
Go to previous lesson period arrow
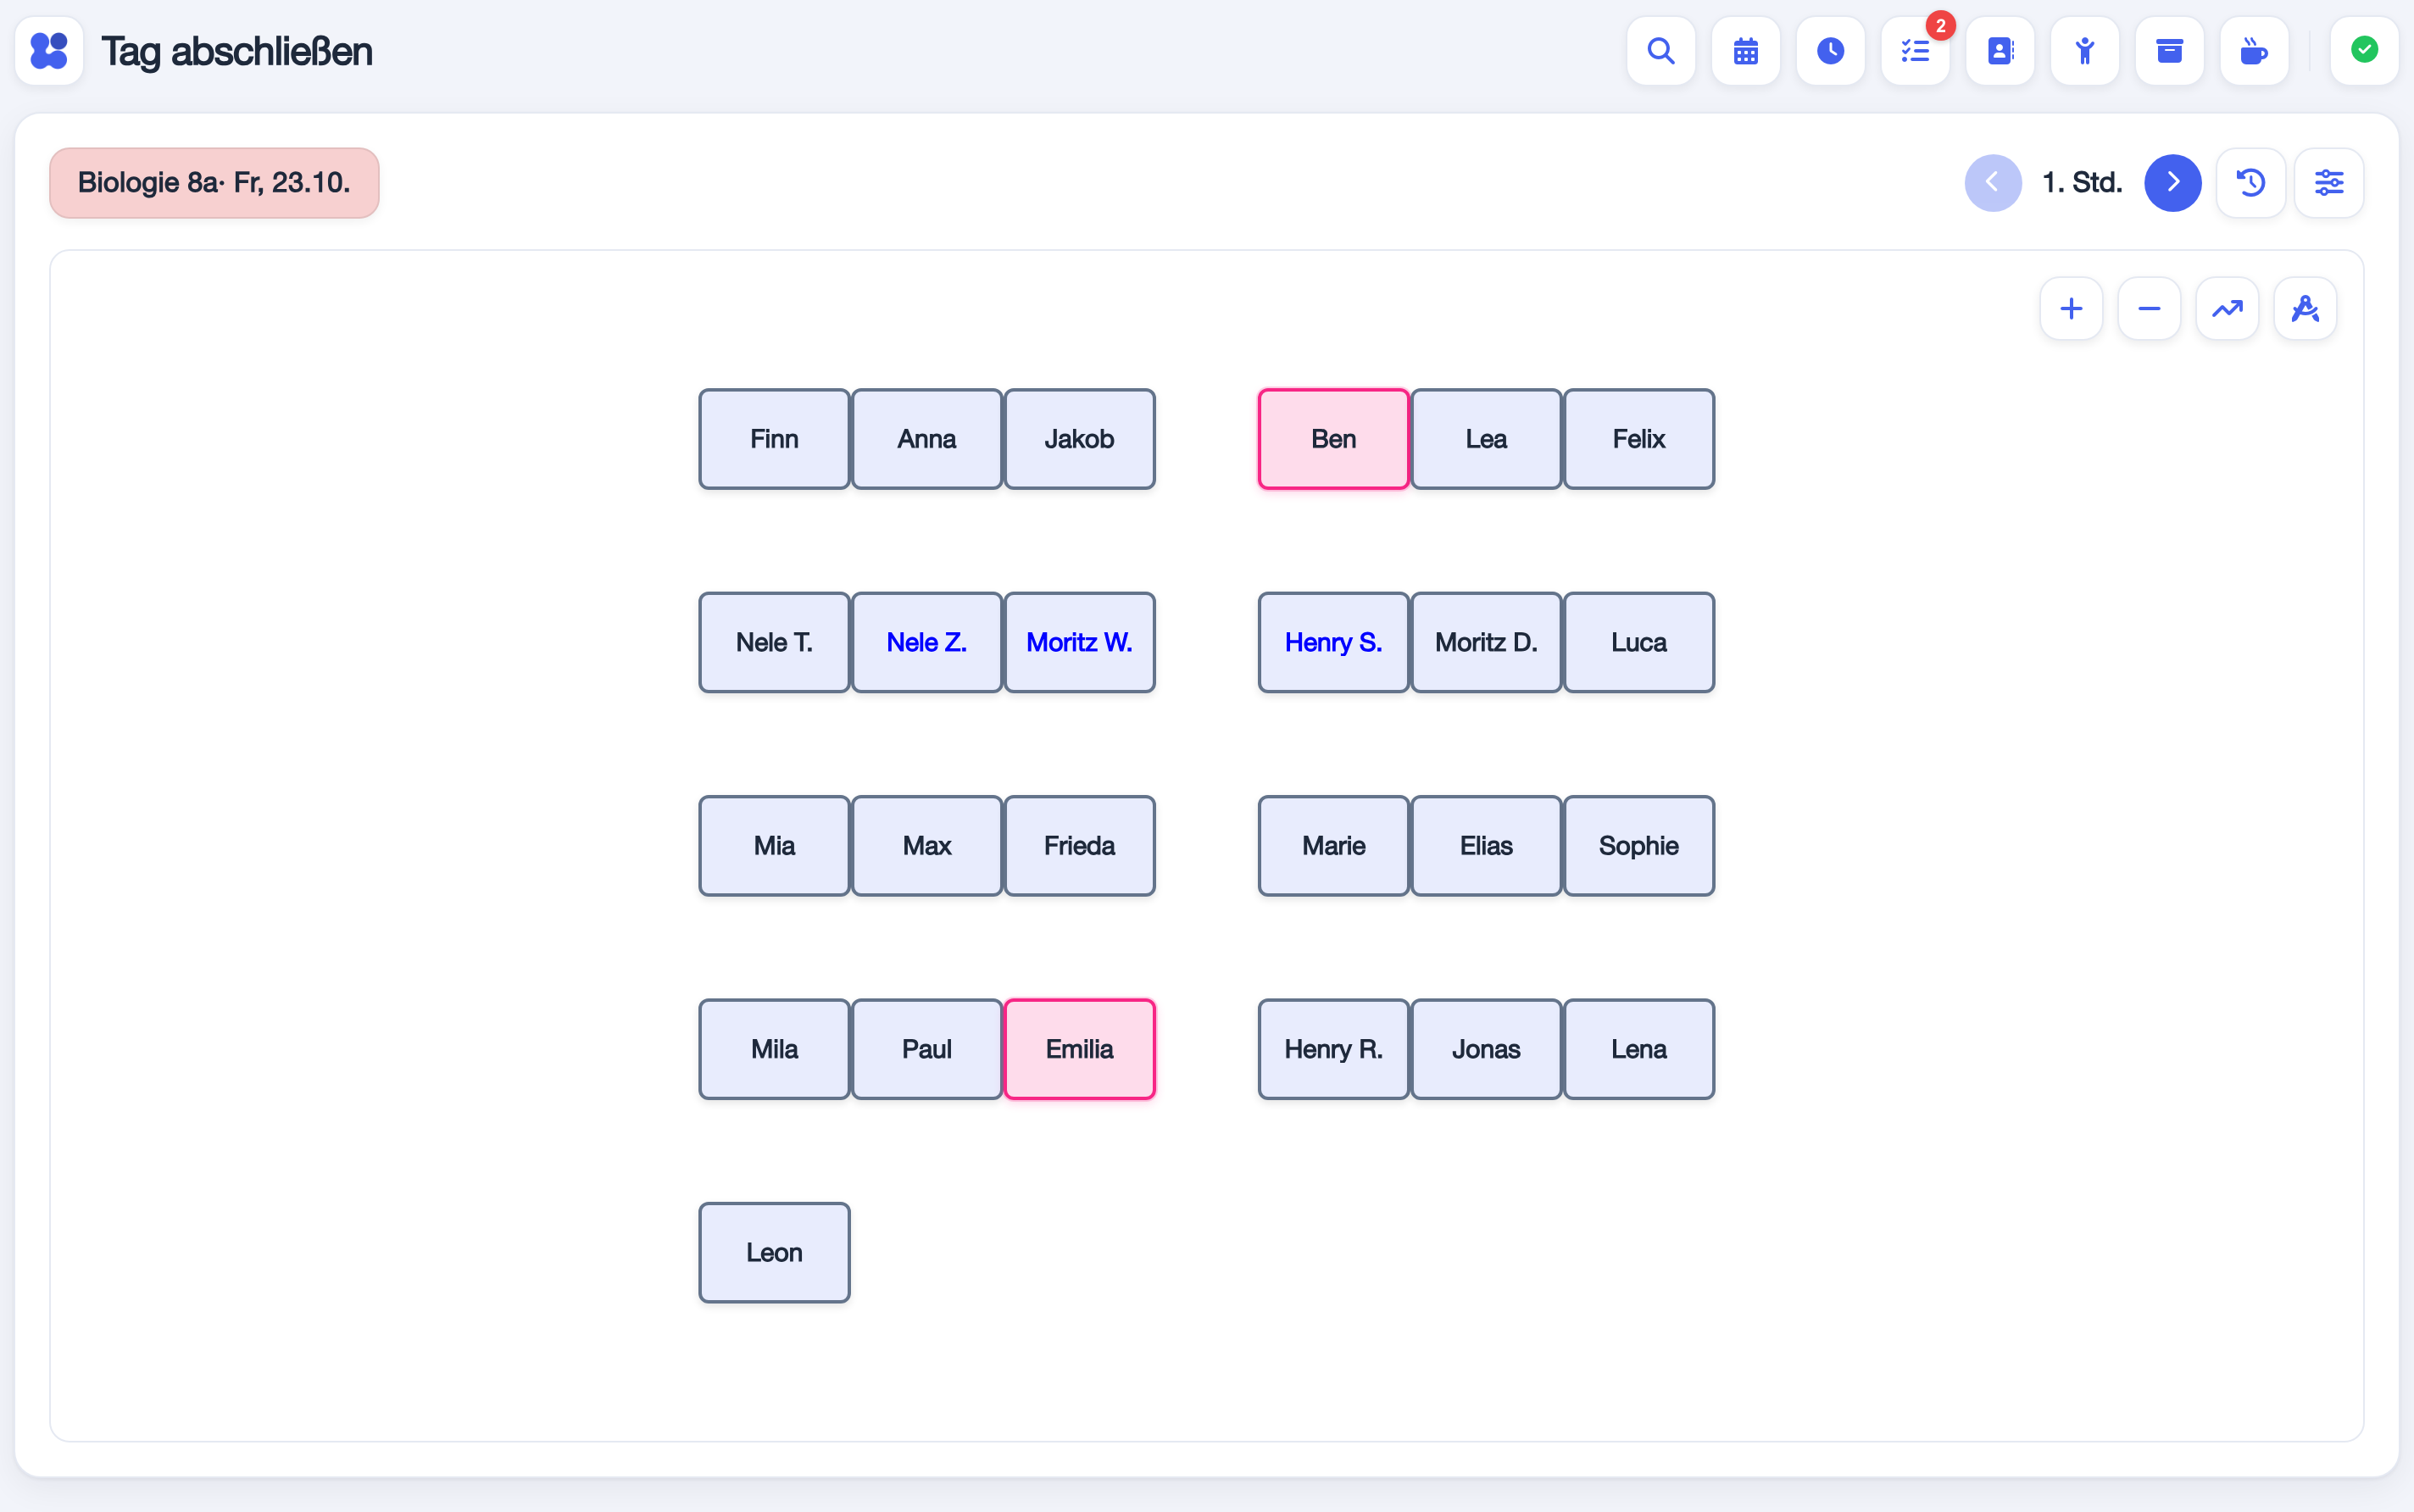click(1992, 182)
